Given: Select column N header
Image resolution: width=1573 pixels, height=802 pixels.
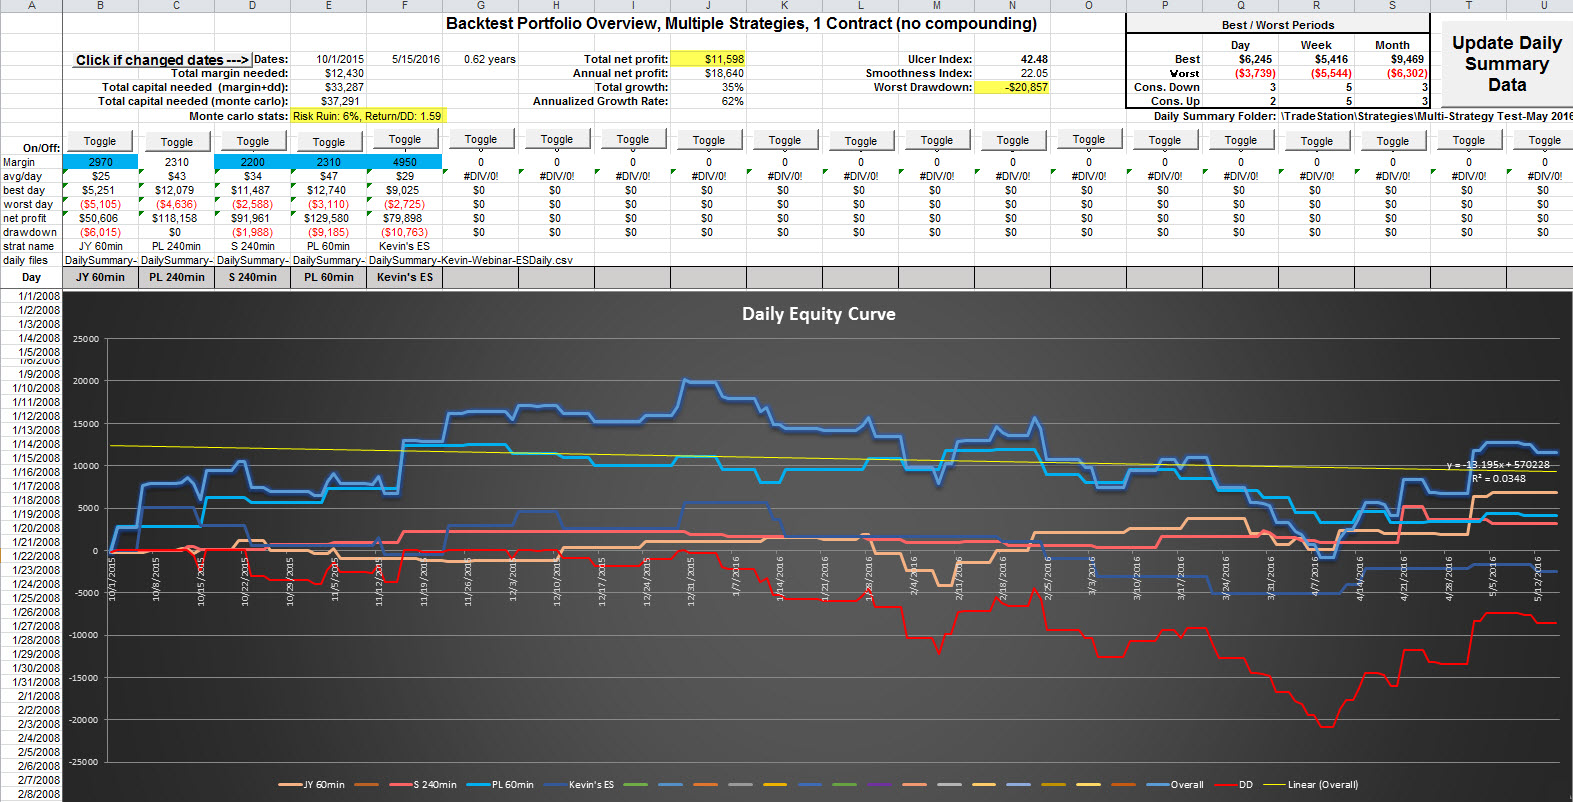Looking at the screenshot, I should point(1013,5).
